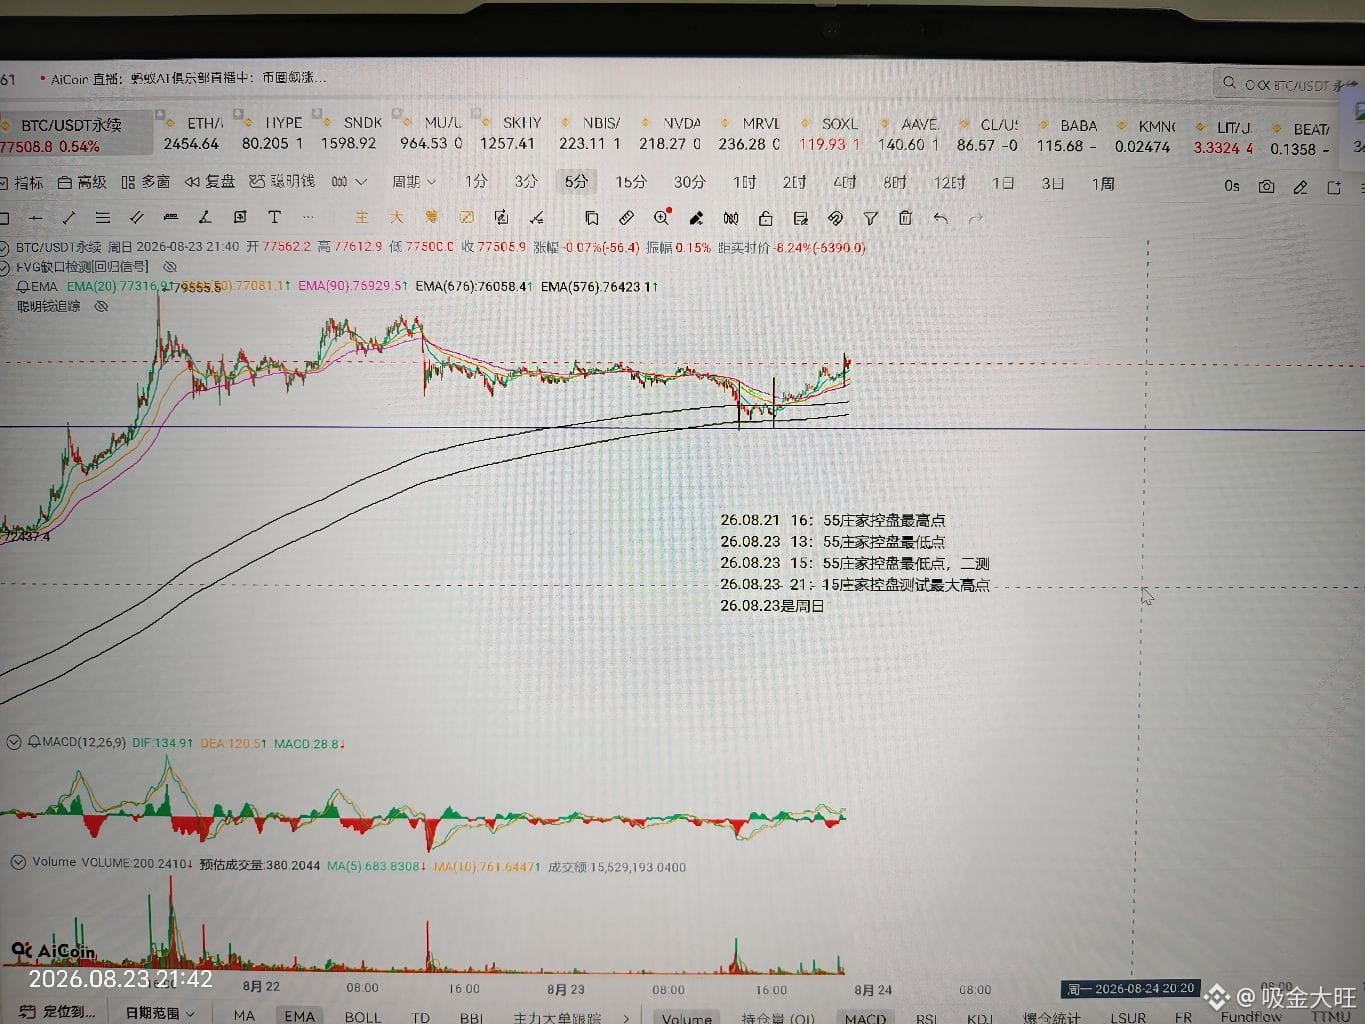Open the 多窗 multi-window layout
The height and width of the screenshot is (1024, 1365).
(x=146, y=182)
